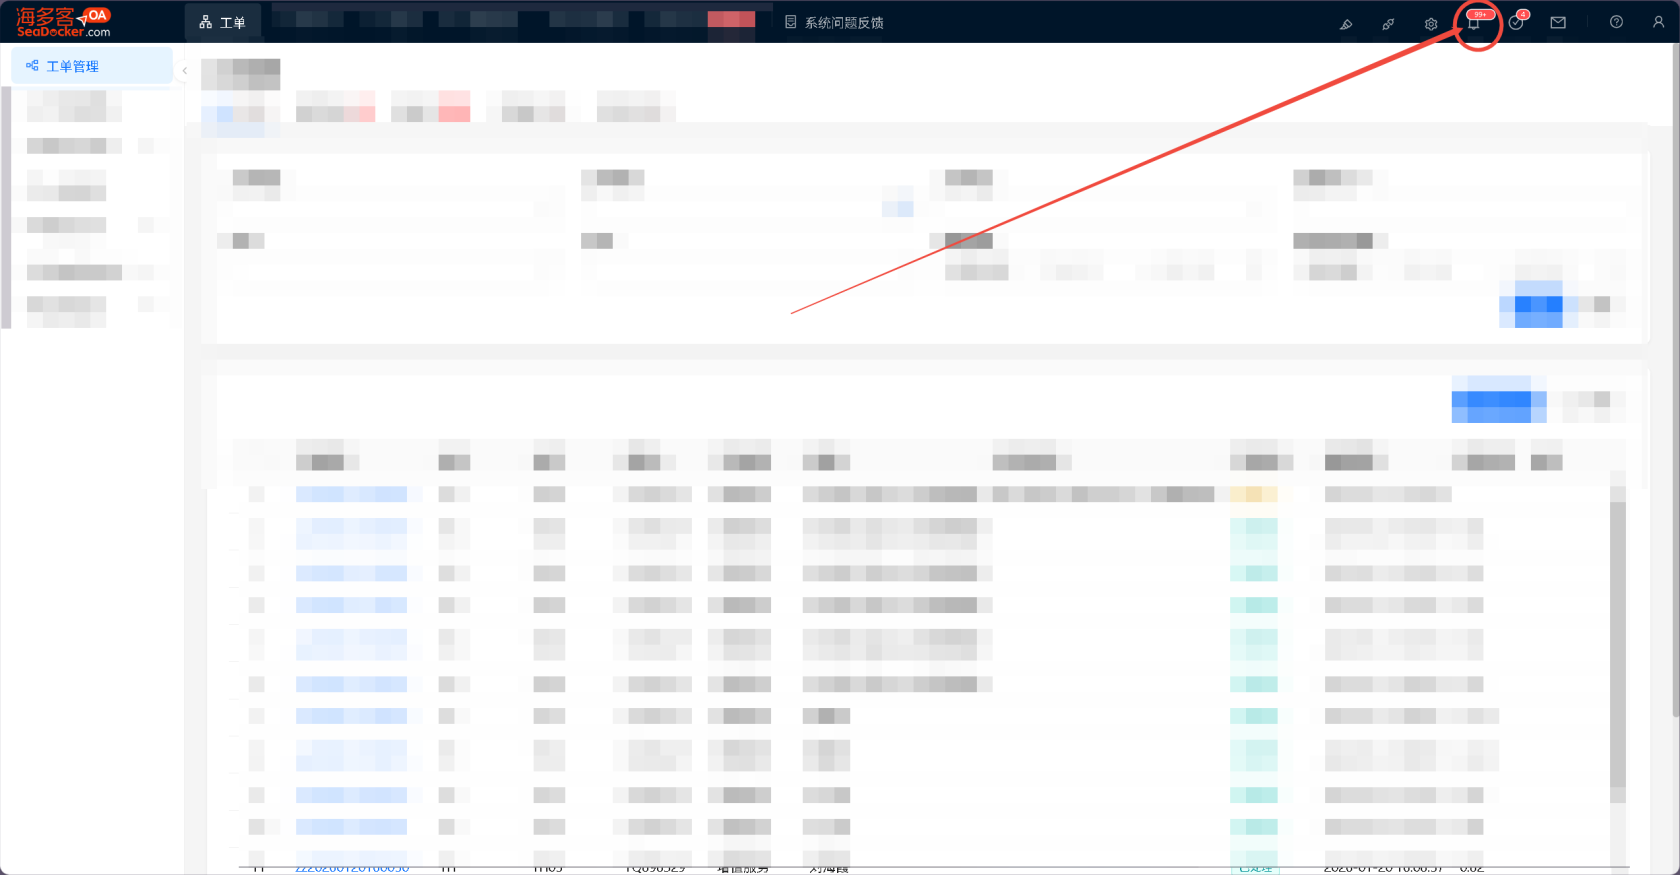Screen dimensions: 1680x875
Task: Click the brush icon in top bar
Action: pos(1346,24)
